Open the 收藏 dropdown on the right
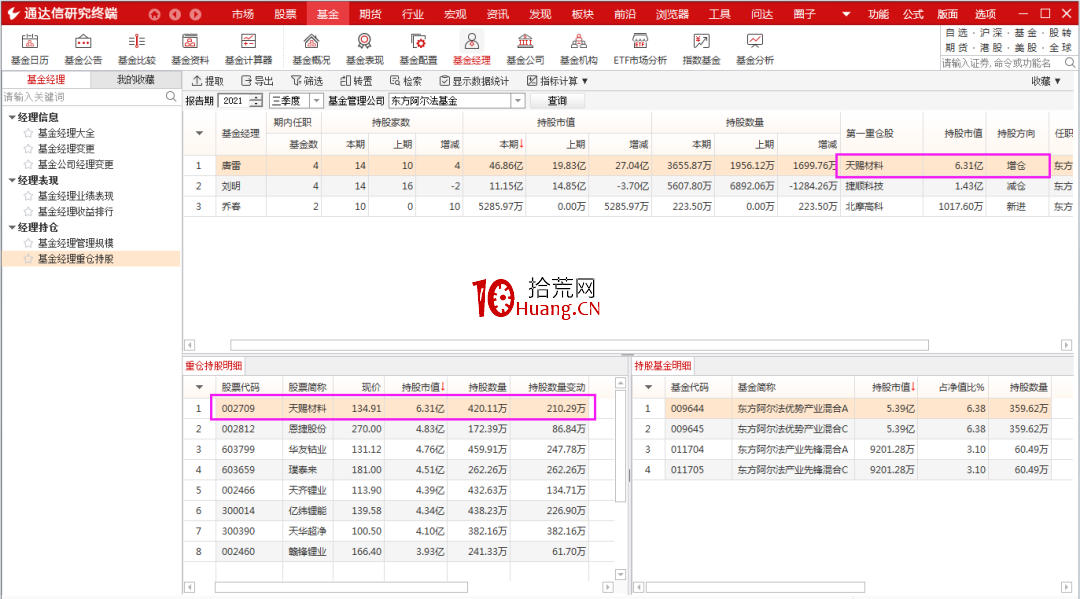 (1045, 81)
